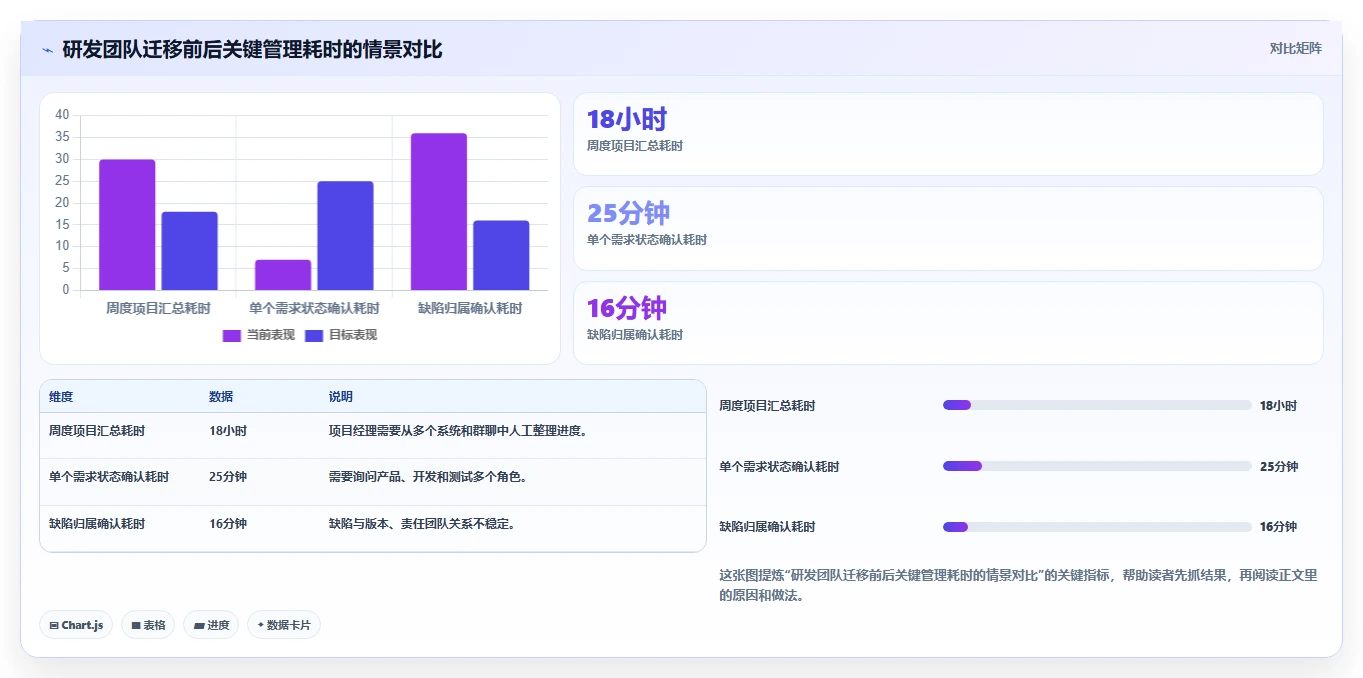Image resolution: width=1363 pixels, height=678 pixels.
Task: Click description 需要询问产品、开发和测试多个角色
Action: pyautogui.click(x=428, y=477)
